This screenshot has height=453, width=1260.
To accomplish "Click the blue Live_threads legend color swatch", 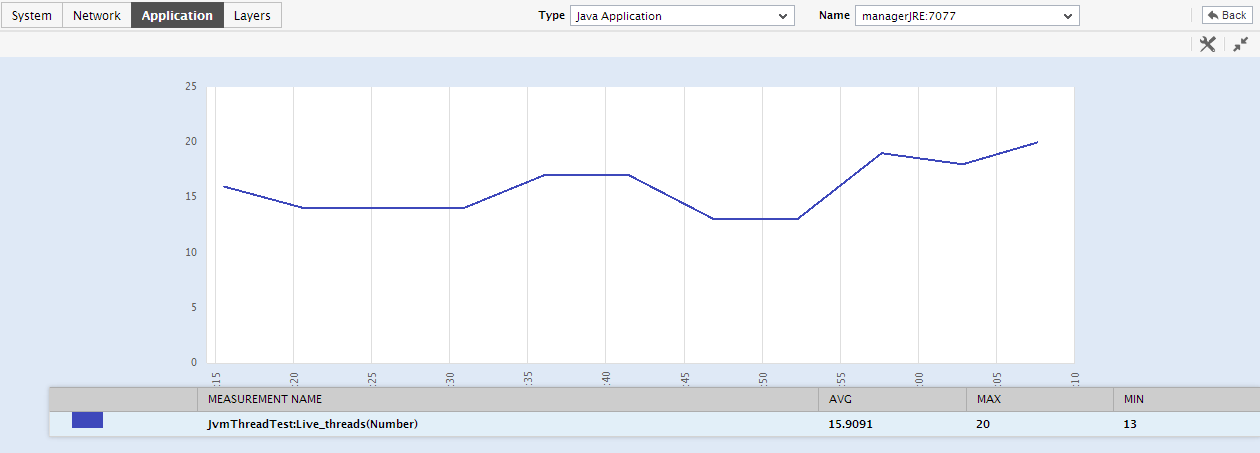I will (x=87, y=420).
